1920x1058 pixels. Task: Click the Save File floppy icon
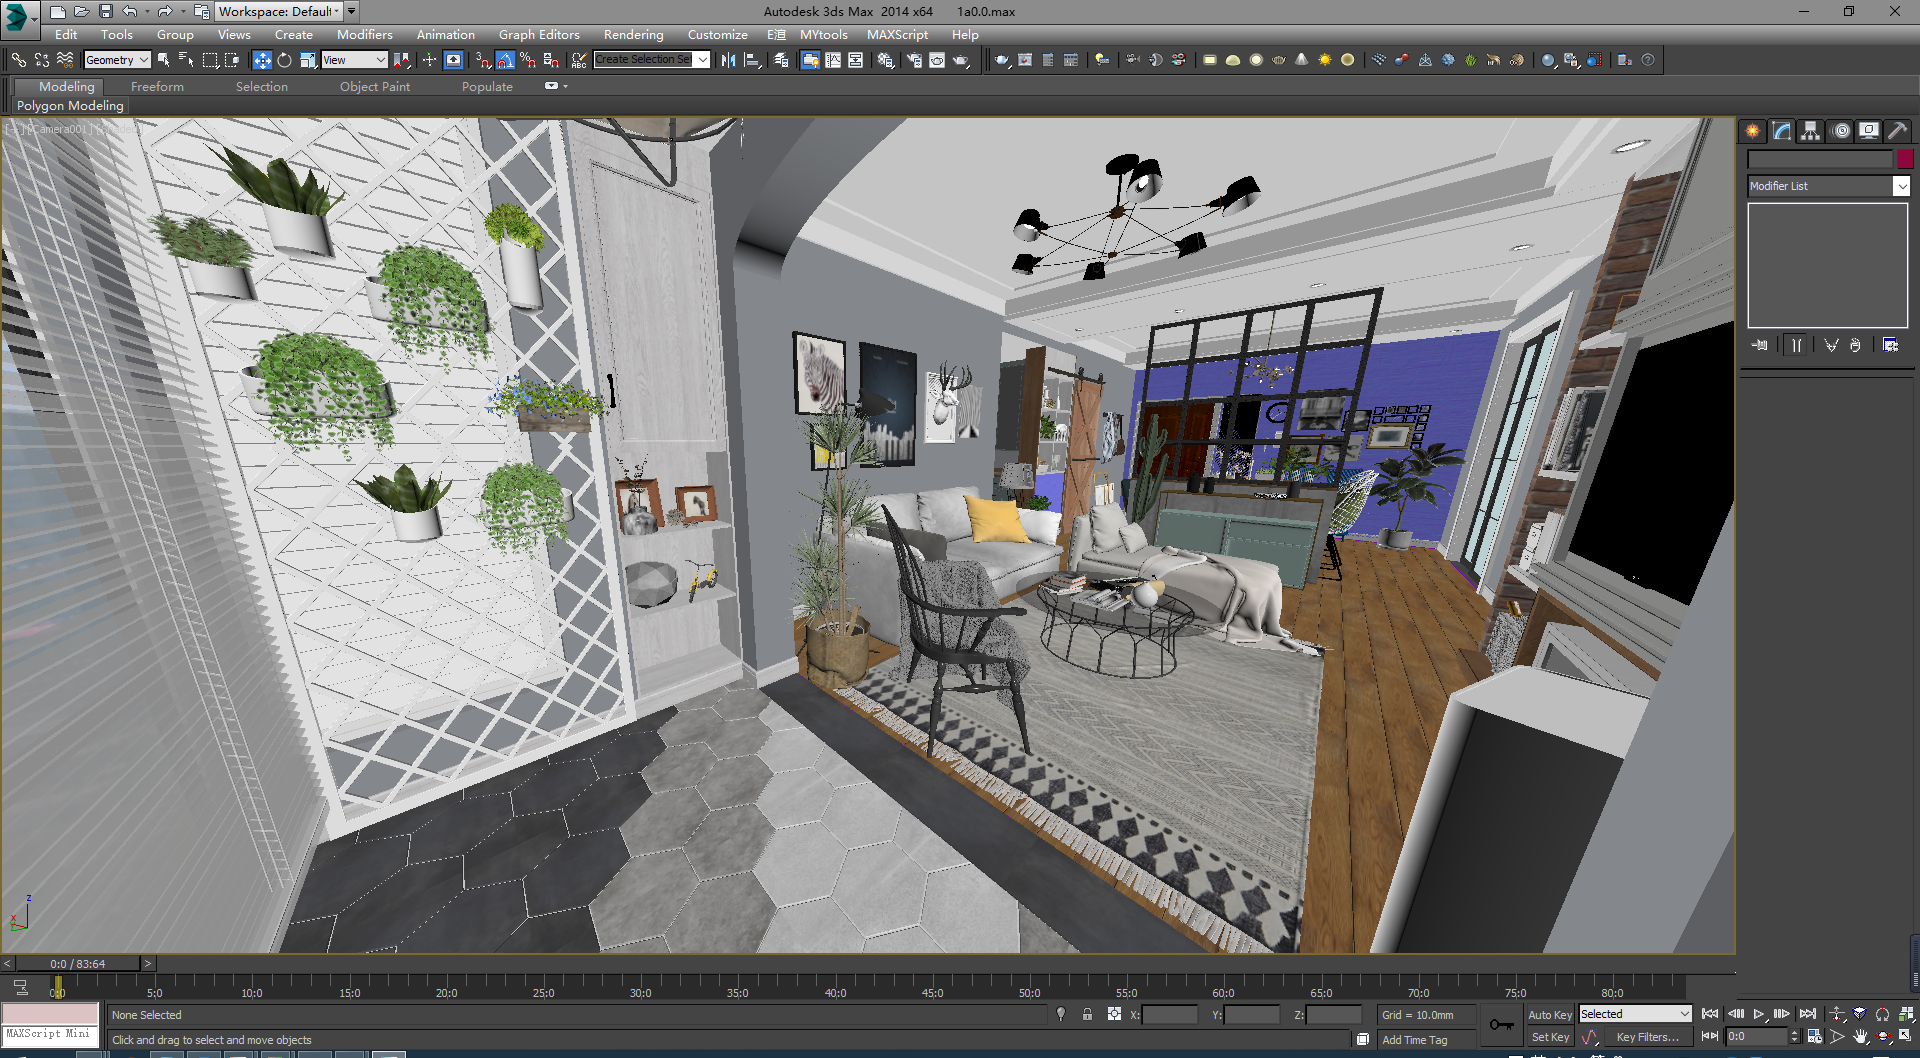click(105, 11)
